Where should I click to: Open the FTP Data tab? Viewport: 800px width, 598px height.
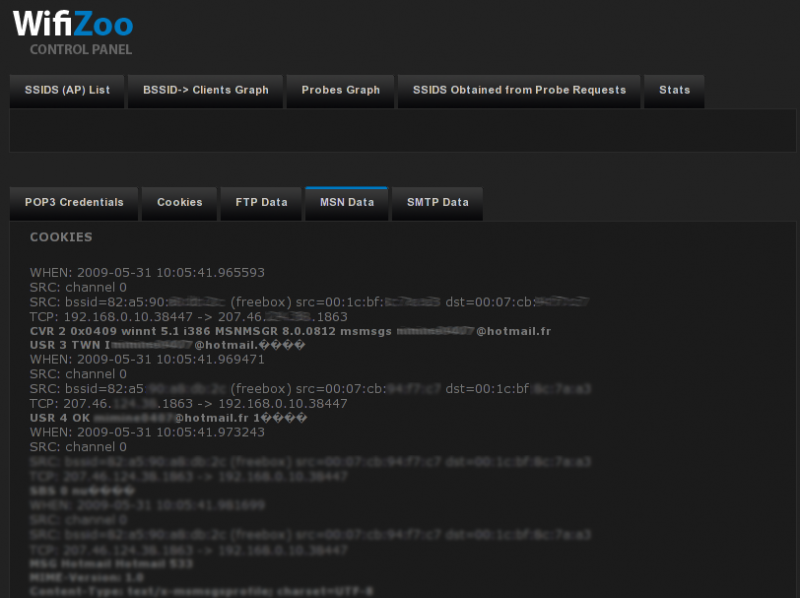[x=261, y=202]
